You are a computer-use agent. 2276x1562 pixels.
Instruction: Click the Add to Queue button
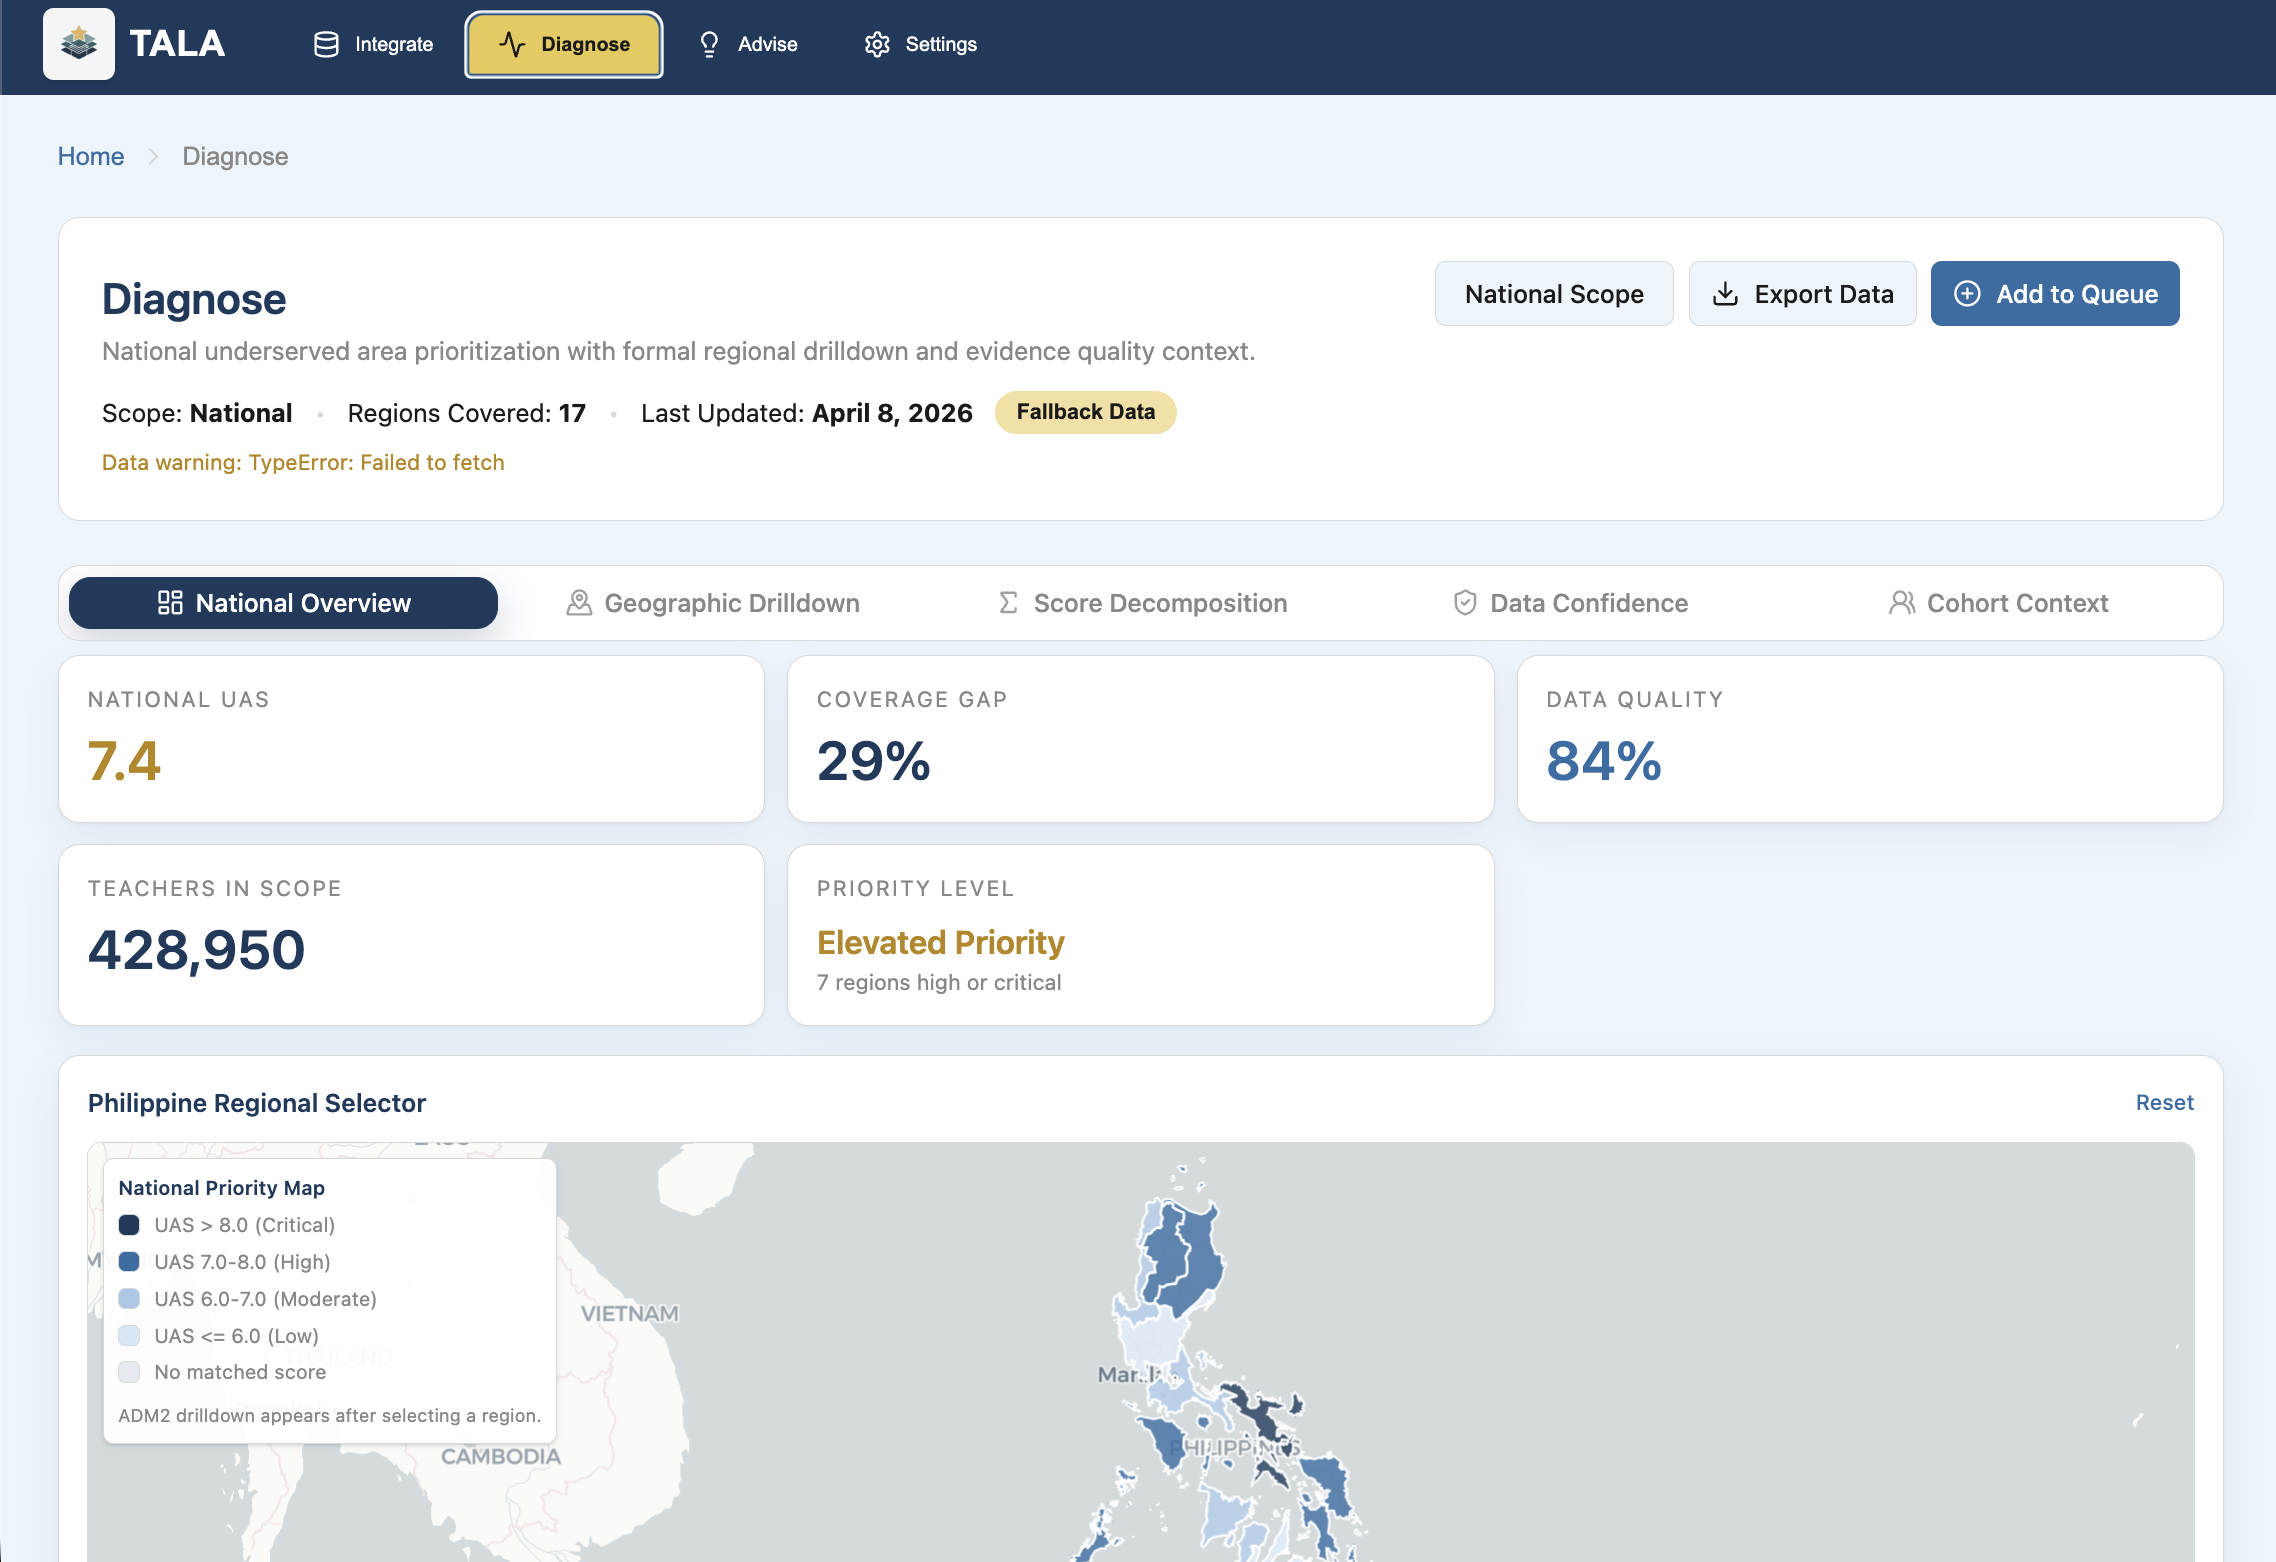pyautogui.click(x=2055, y=294)
